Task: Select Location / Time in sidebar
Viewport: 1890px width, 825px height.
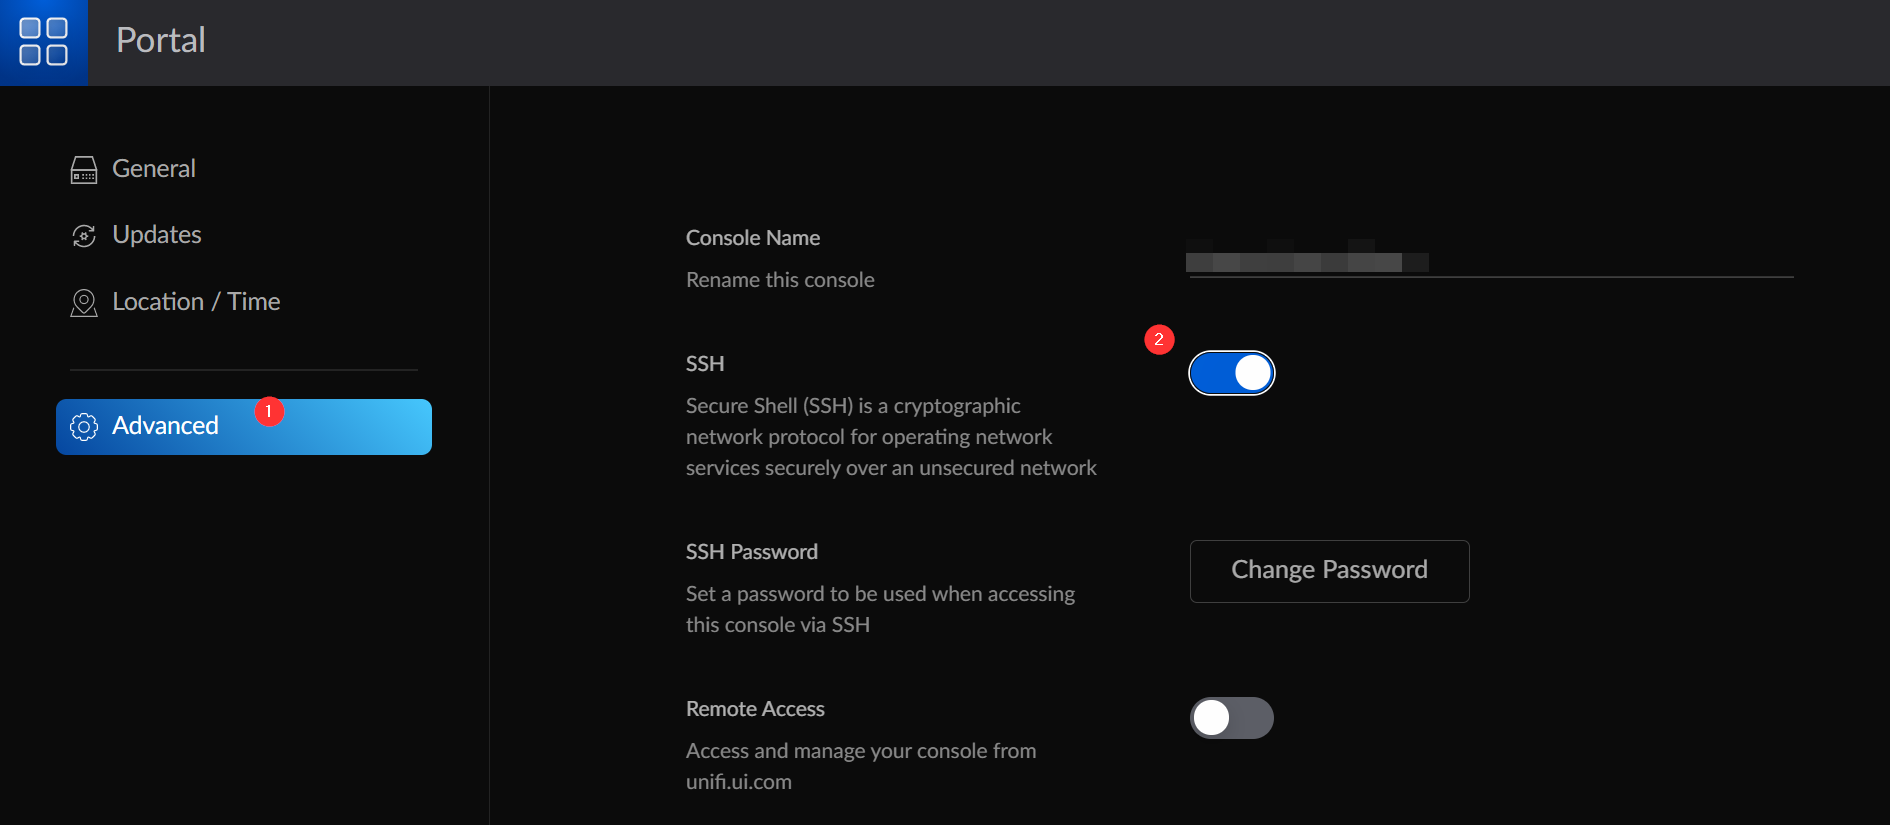Action: coord(196,302)
